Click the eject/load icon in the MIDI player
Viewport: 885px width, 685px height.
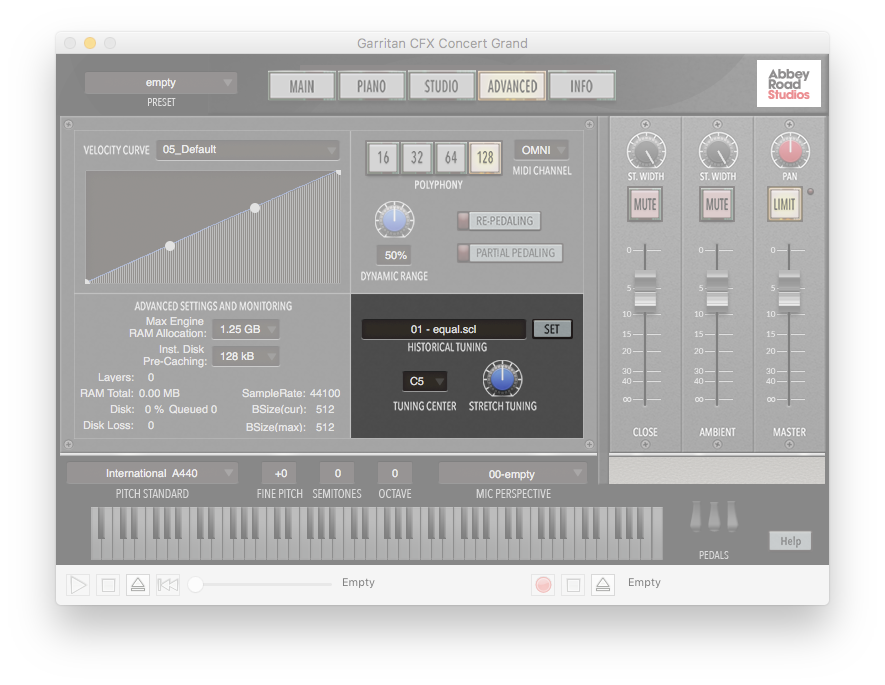click(x=138, y=585)
